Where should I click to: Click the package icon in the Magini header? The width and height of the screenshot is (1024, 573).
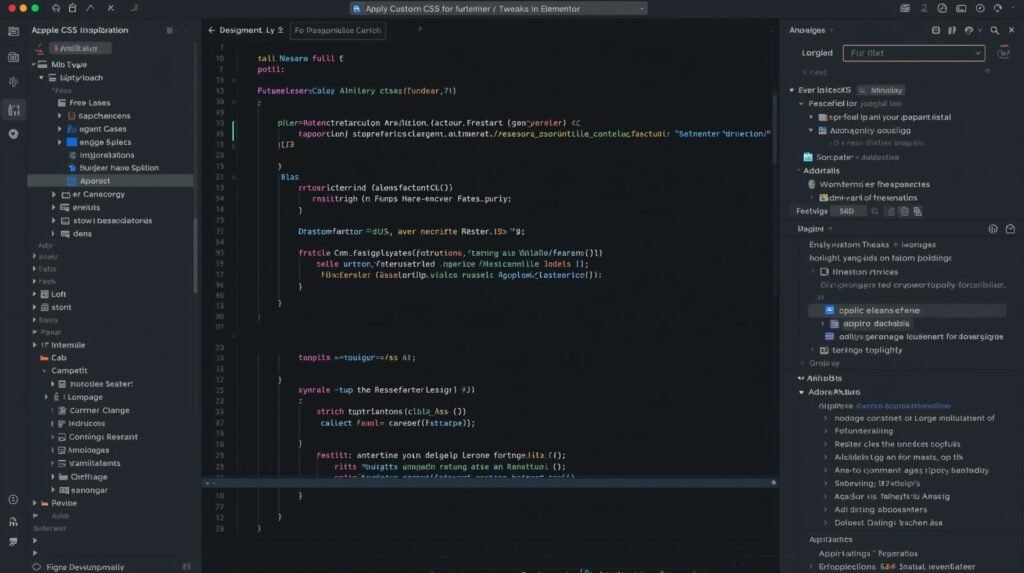pyautogui.click(x=1010, y=229)
